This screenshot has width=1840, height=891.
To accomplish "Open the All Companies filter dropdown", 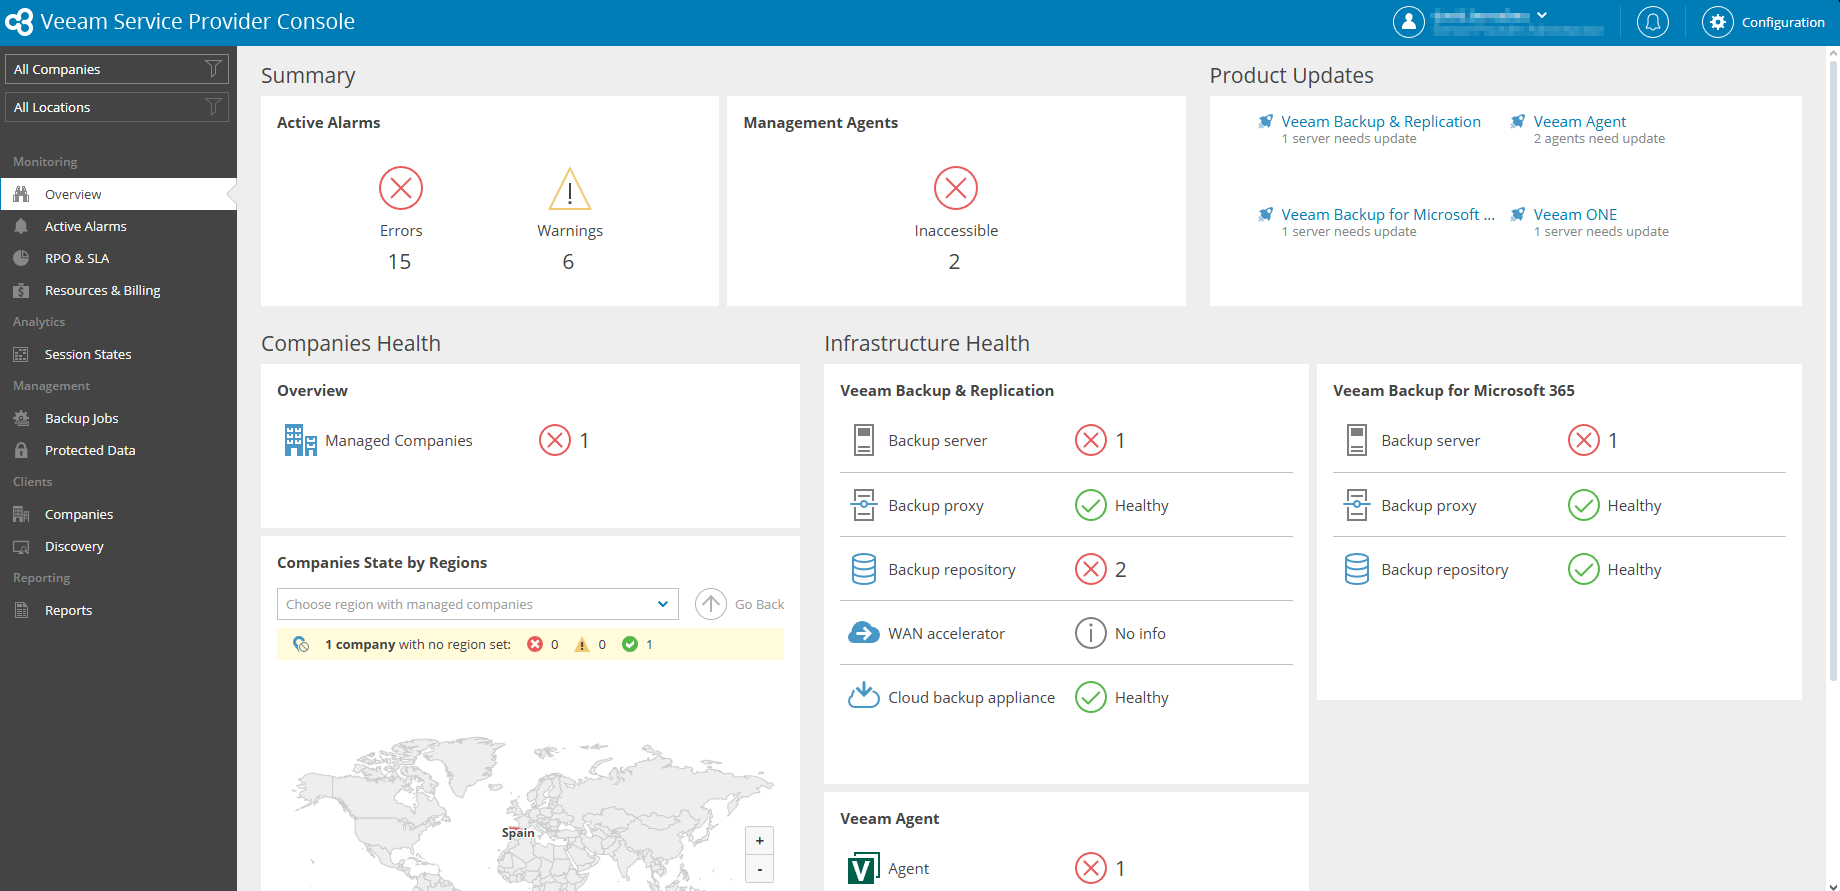I will (117, 69).
